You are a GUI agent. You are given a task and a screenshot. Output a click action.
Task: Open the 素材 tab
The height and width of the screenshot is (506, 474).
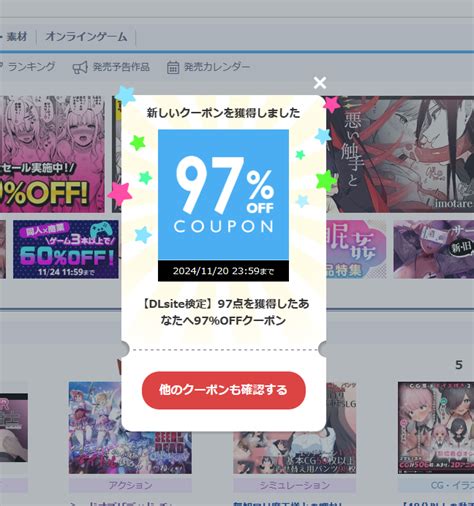point(17,36)
